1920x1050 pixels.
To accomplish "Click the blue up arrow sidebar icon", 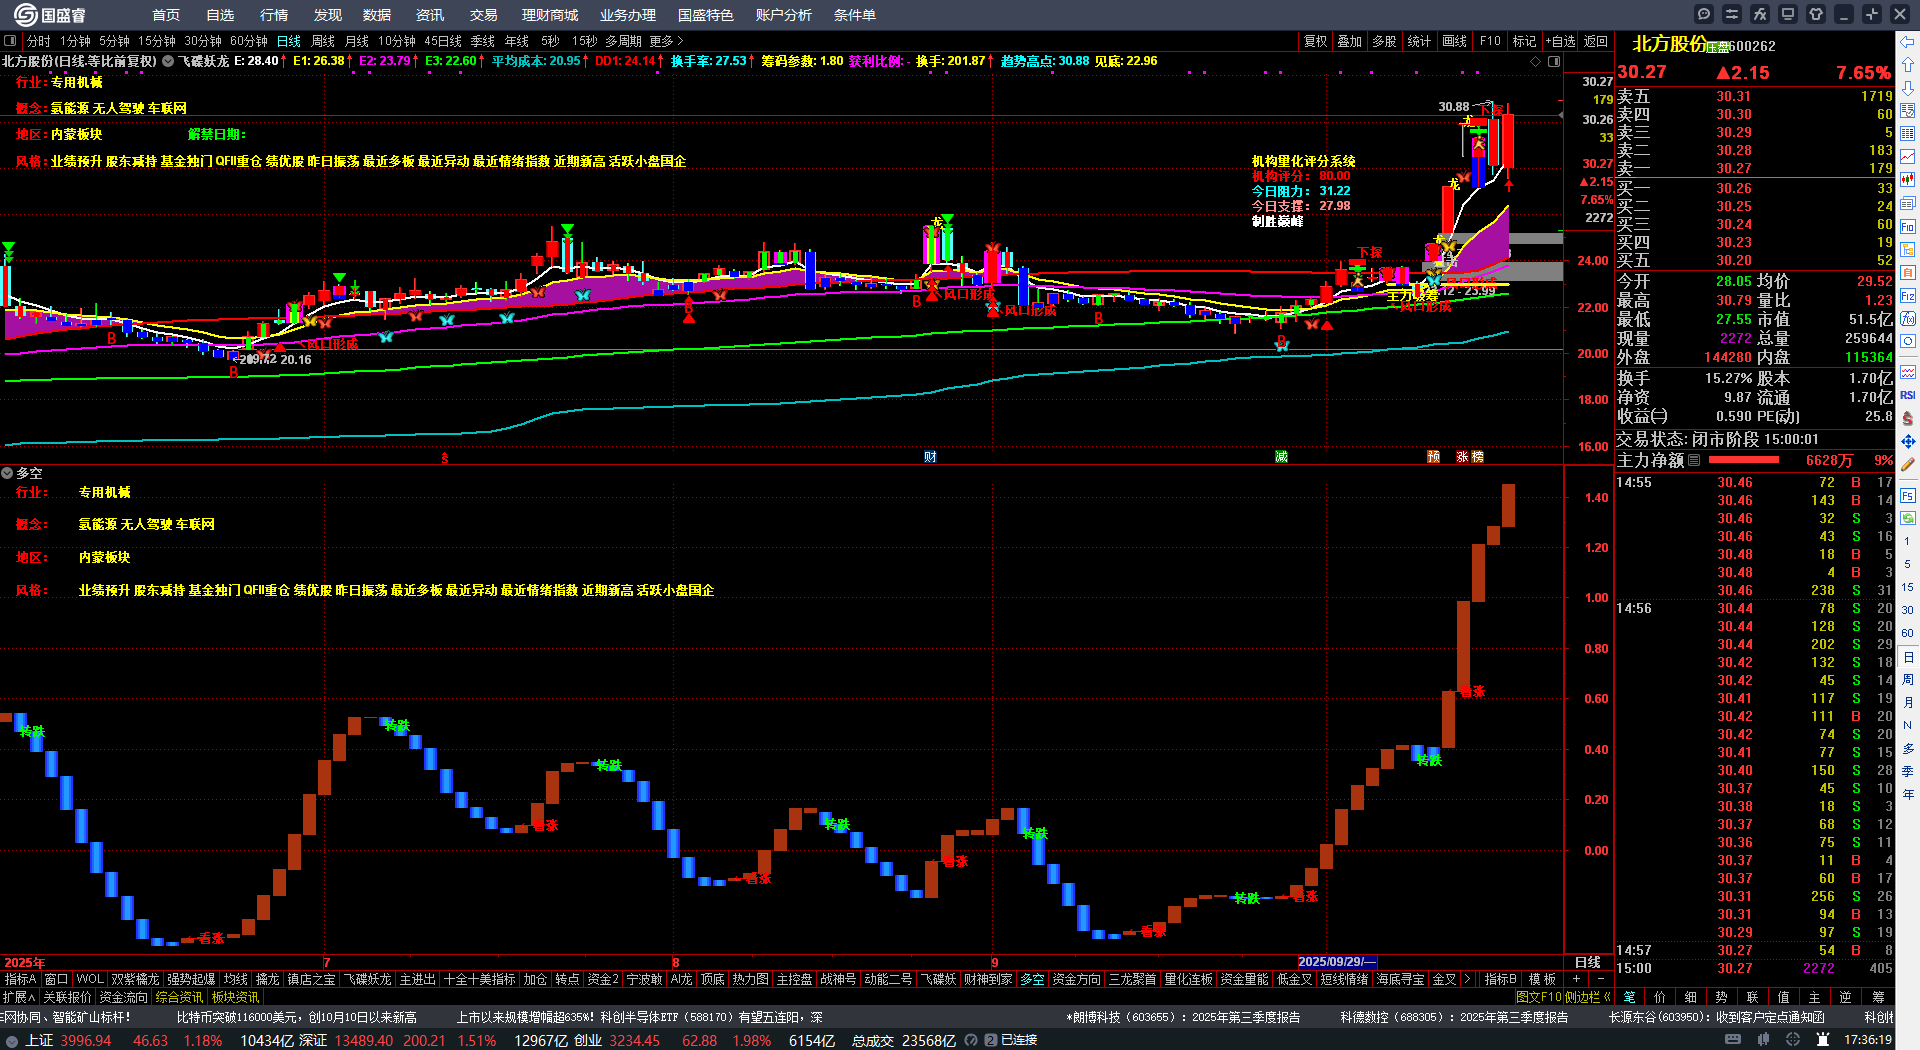I will pos(1908,65).
